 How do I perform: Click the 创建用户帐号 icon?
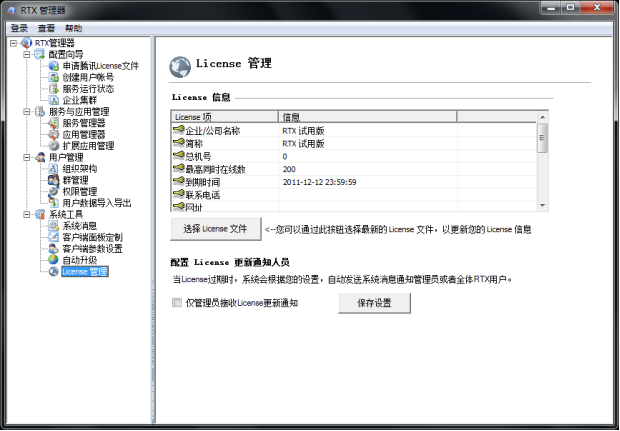[53, 77]
